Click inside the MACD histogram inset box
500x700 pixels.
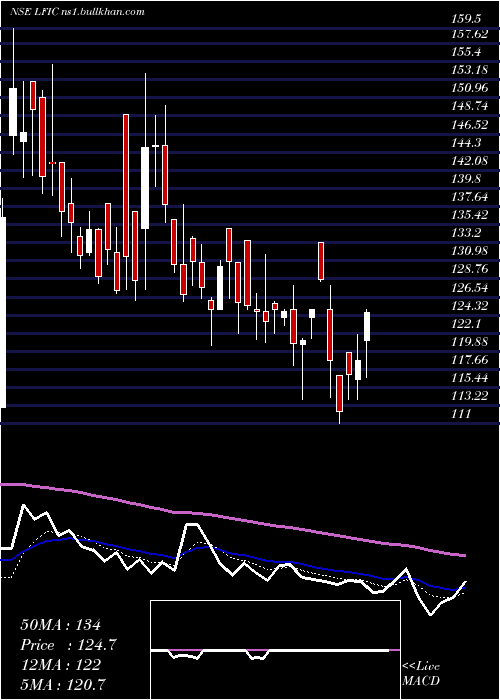tap(275, 650)
